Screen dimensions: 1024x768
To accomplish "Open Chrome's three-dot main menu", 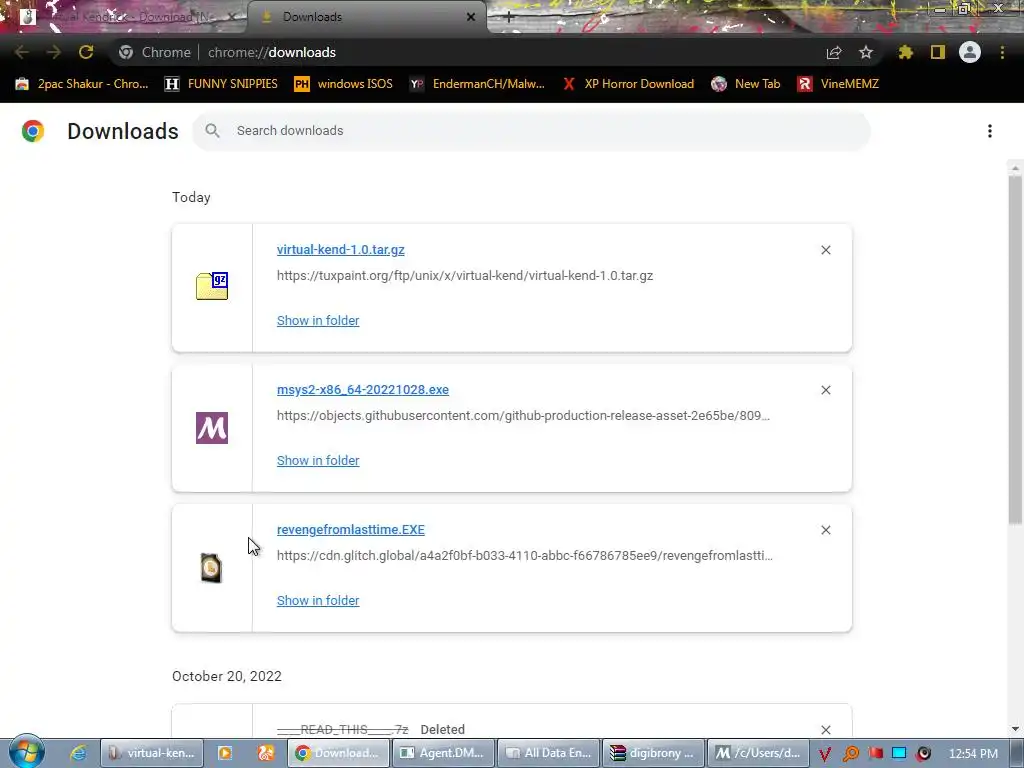I will [1002, 52].
